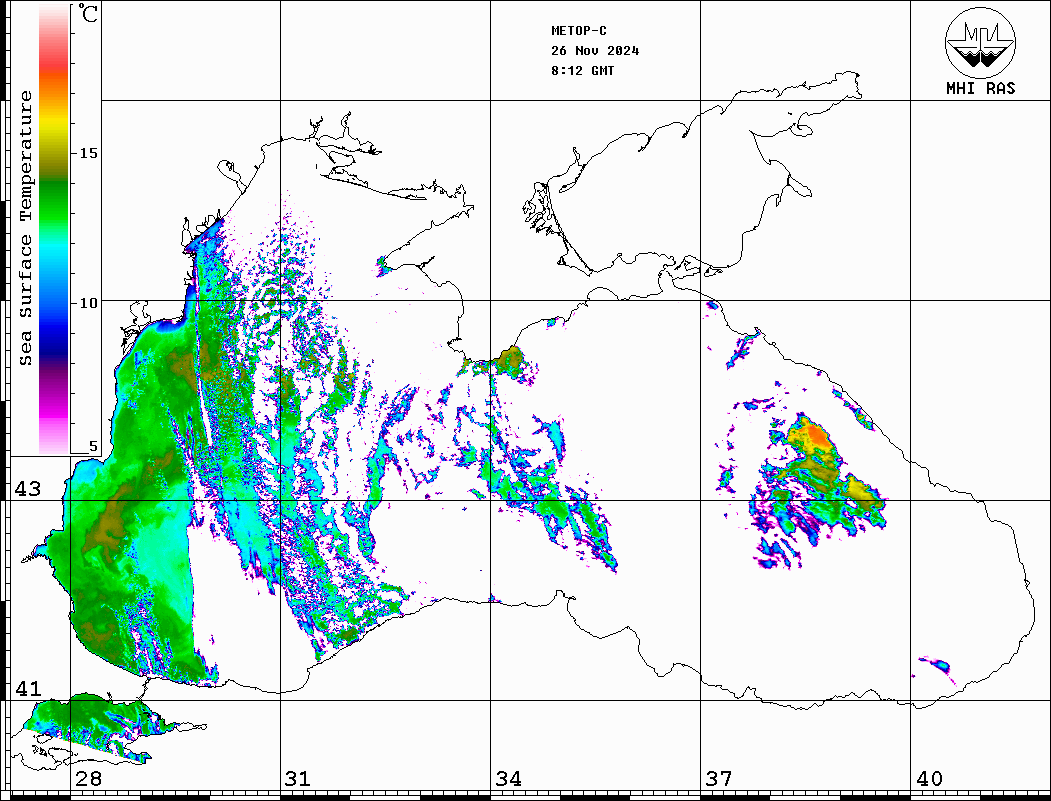Click the "Sea Surface Temperature" vertical label
1051x801 pixels.
(x=25, y=229)
